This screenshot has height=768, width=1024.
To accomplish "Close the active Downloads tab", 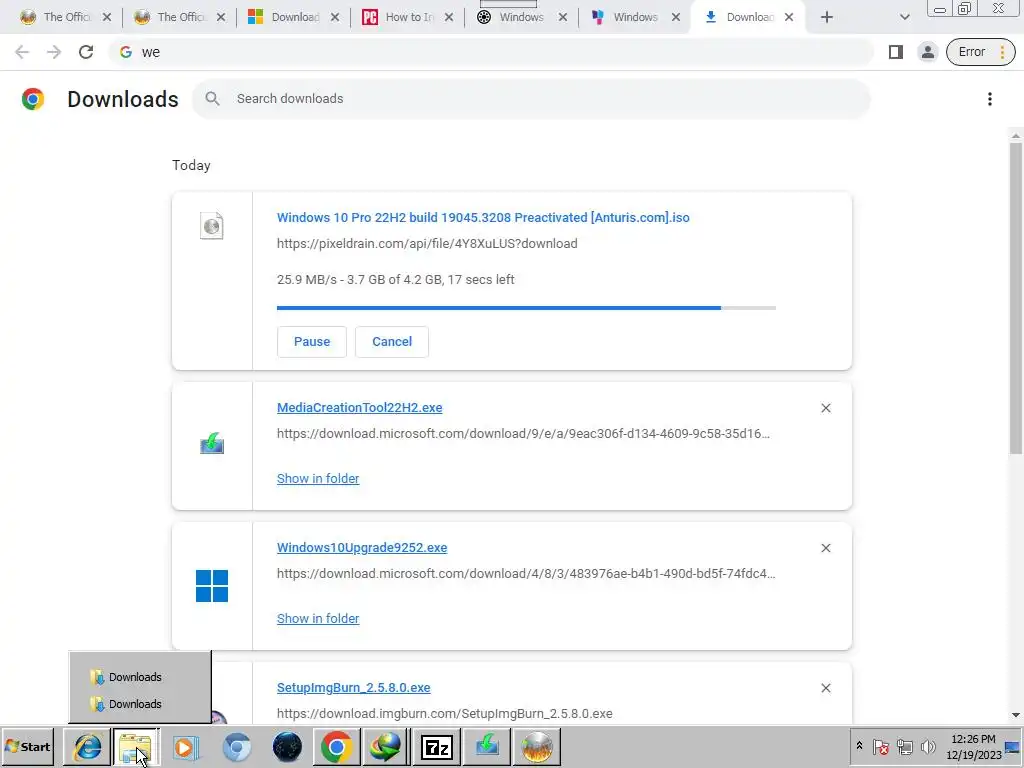I will click(x=789, y=17).
